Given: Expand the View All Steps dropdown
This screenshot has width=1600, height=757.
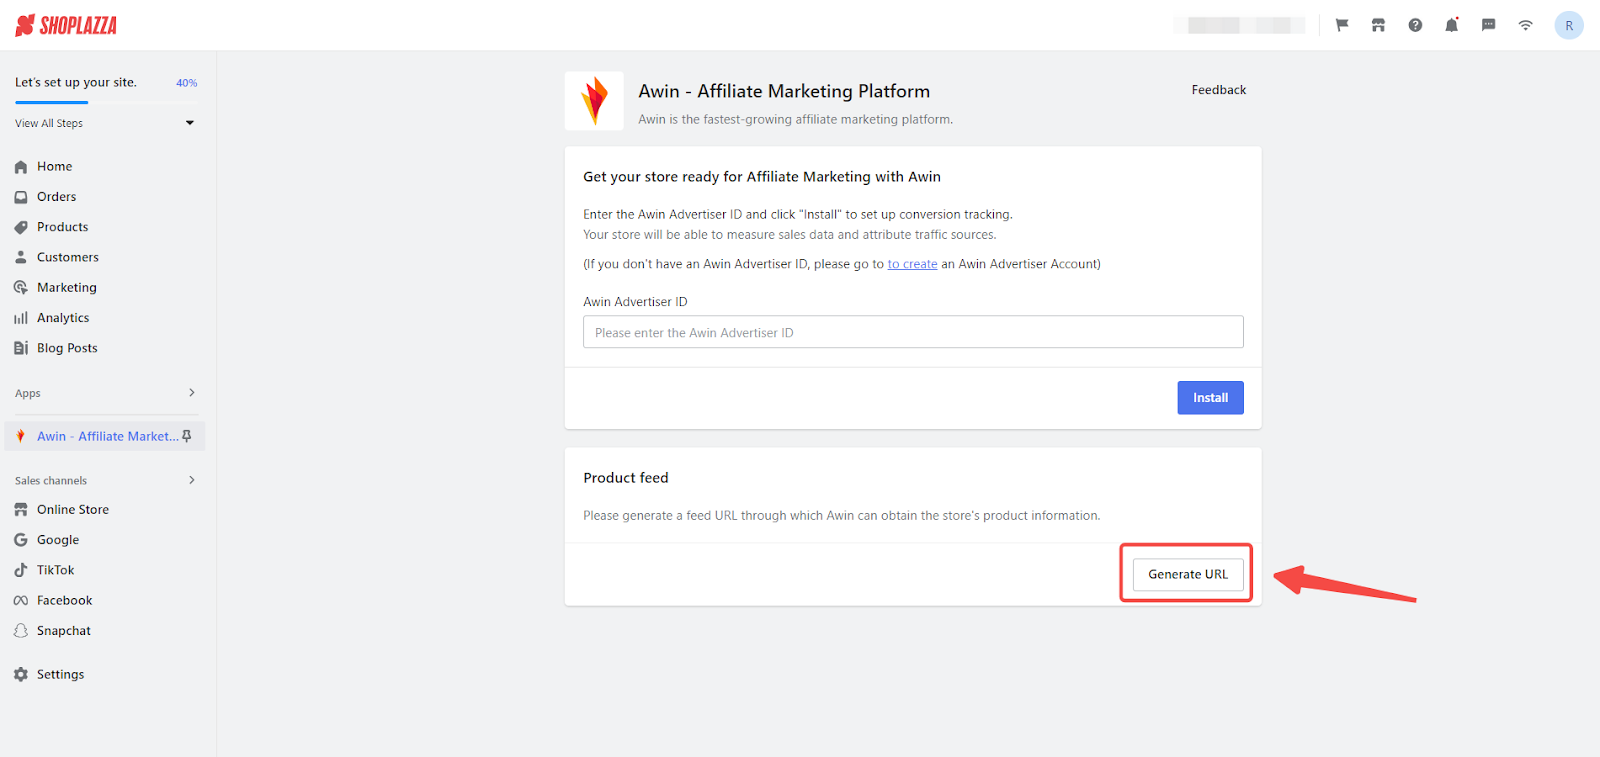Looking at the screenshot, I should coord(190,123).
